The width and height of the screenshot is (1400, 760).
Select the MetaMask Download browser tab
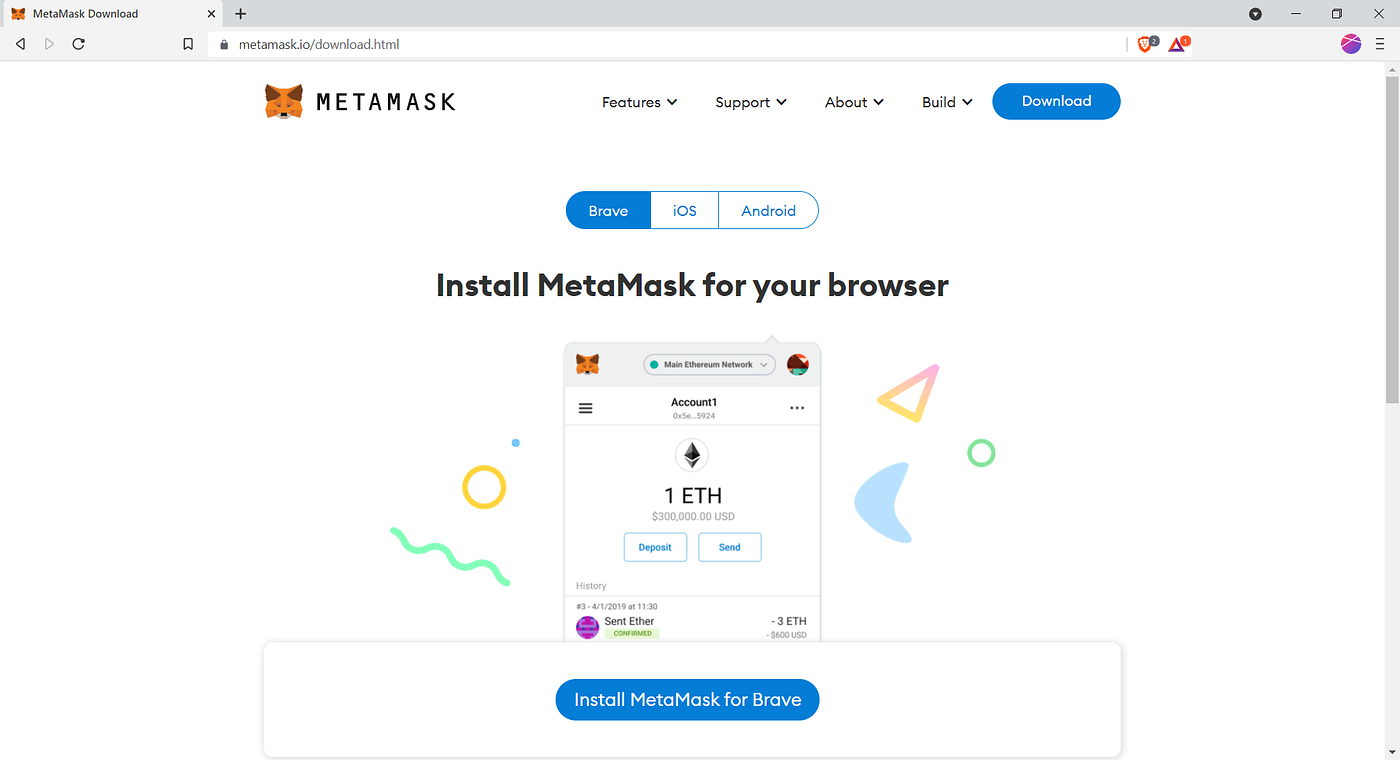[x=110, y=14]
